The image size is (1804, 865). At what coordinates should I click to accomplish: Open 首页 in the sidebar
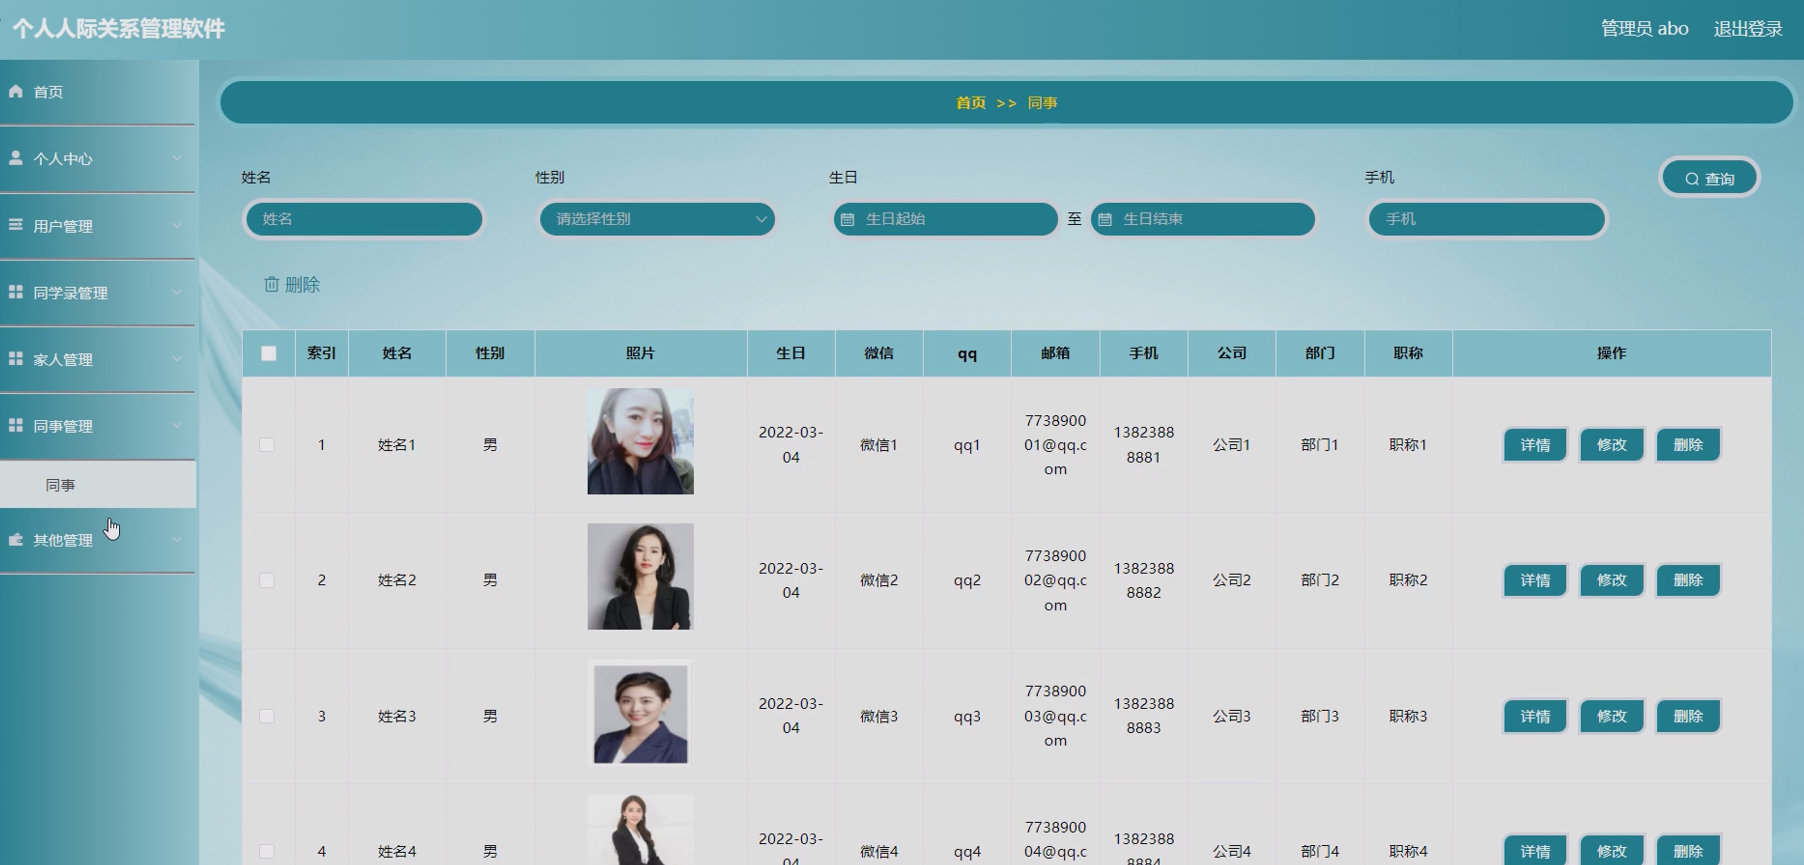(97, 92)
